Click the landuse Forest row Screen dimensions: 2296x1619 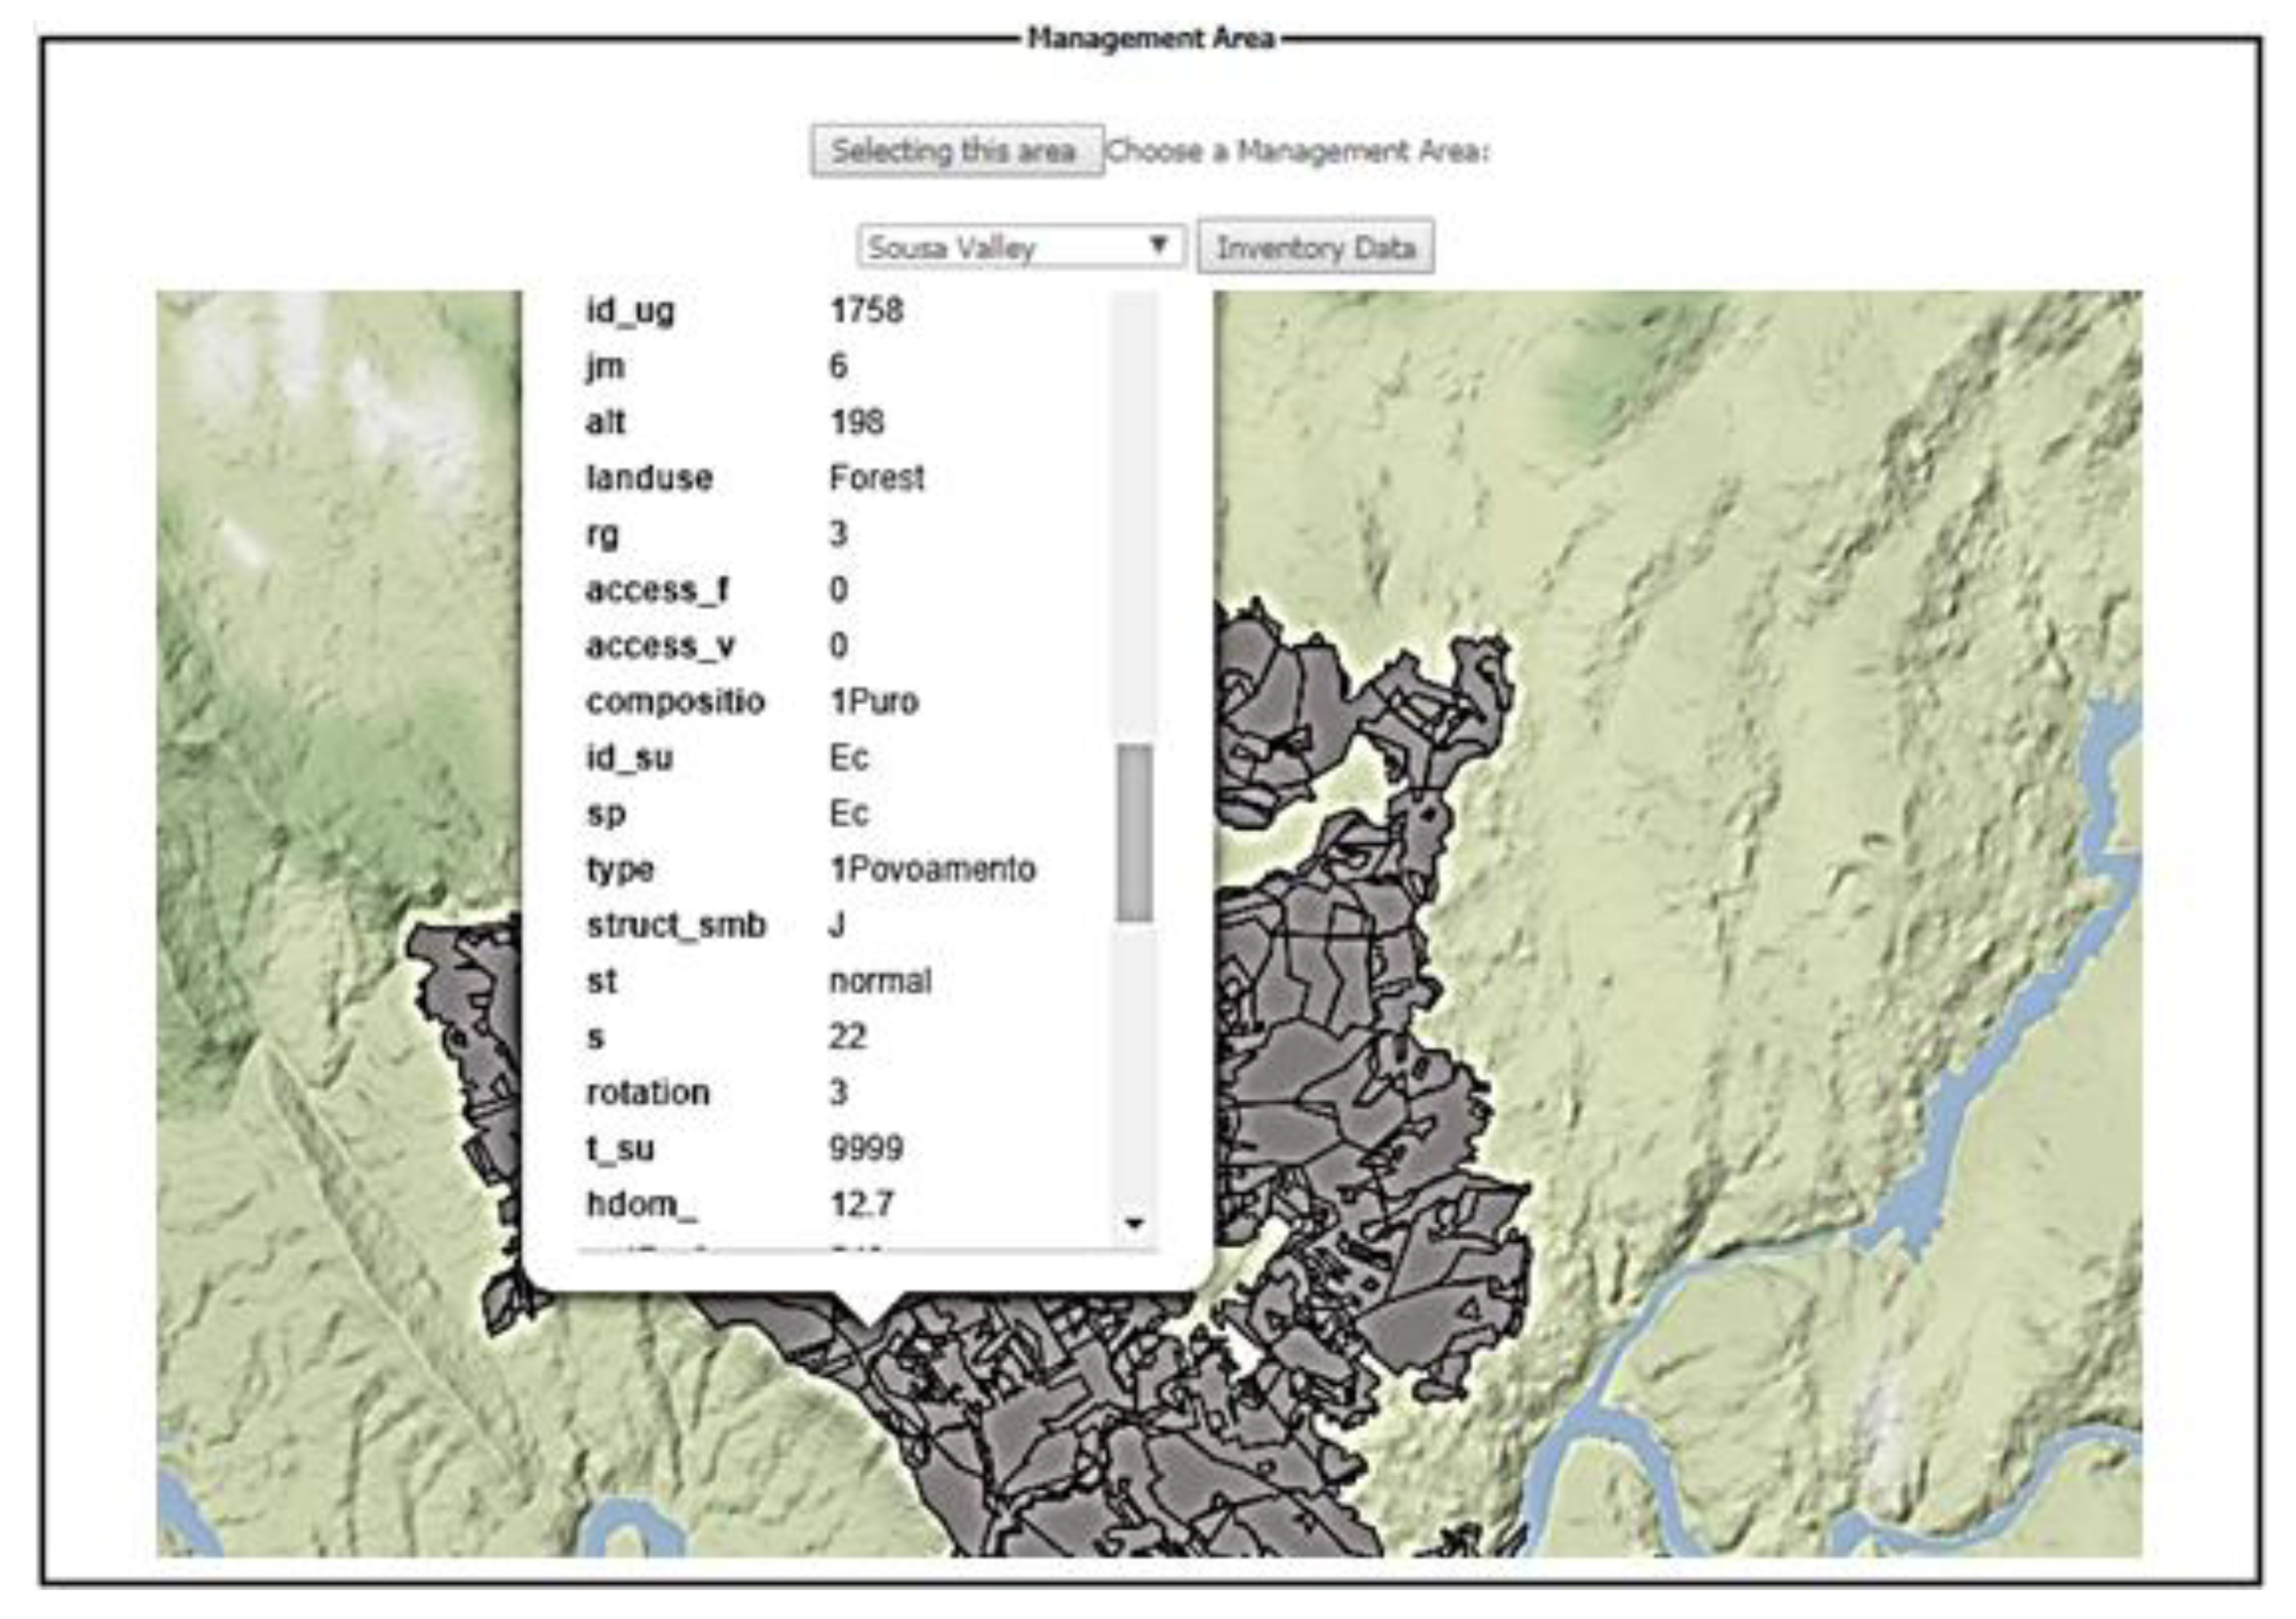(876, 478)
